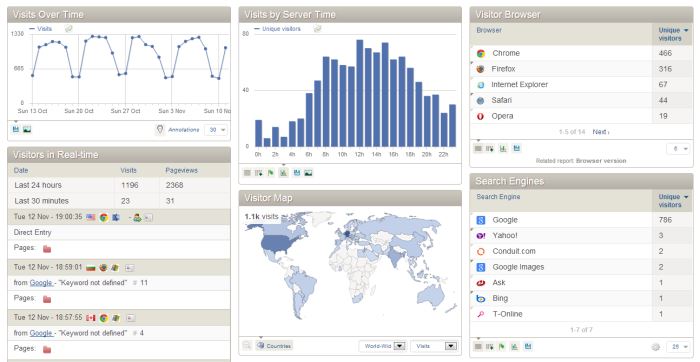
Task: Click the Pages folder icon for the 18:59:01 visit
Action: tap(47, 300)
